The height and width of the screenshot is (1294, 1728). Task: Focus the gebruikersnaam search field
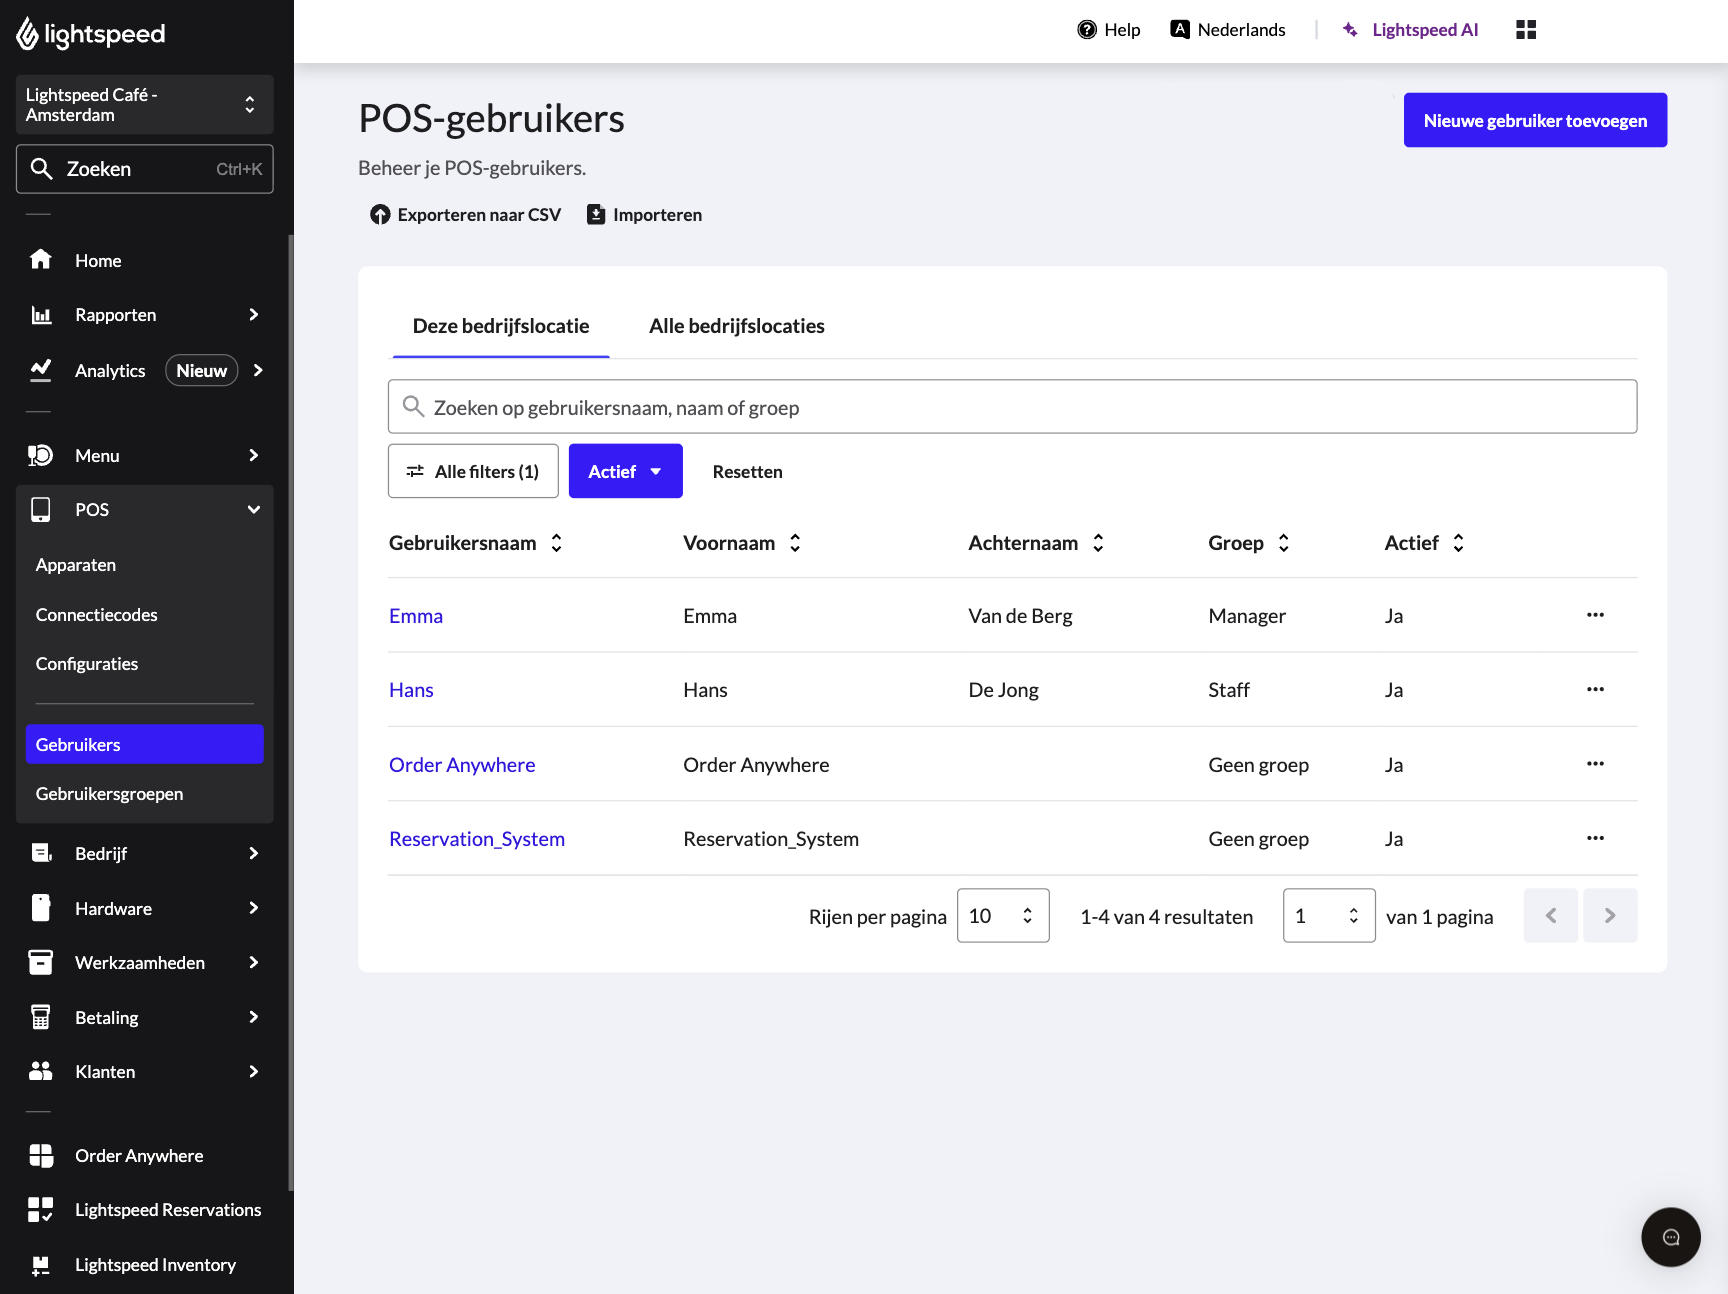point(1012,406)
